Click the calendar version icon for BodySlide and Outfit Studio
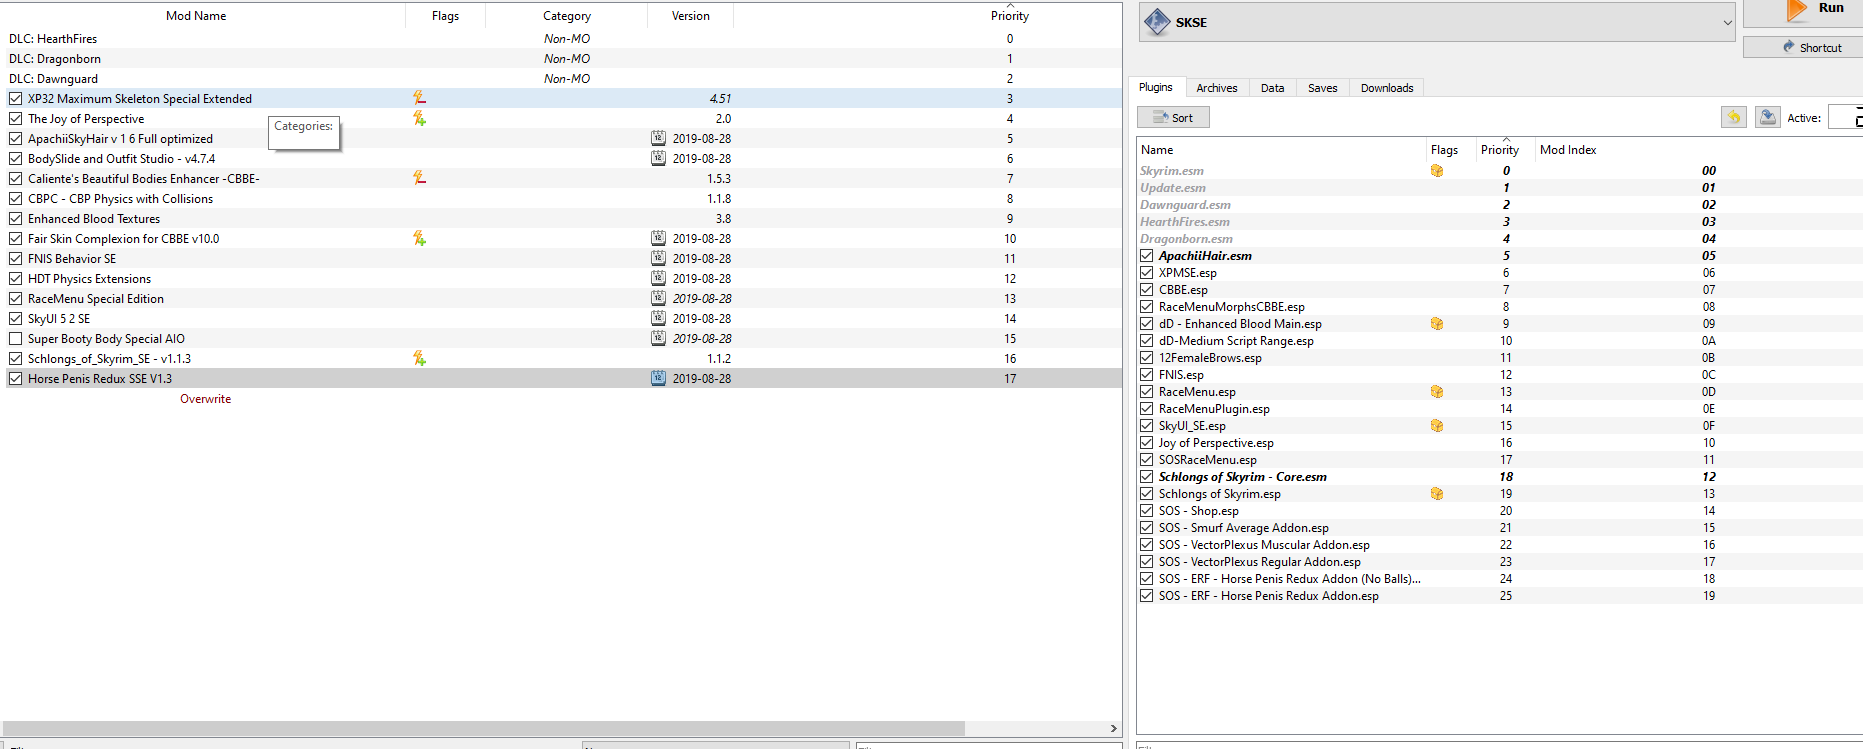Viewport: 1863px width, 749px height. point(658,158)
